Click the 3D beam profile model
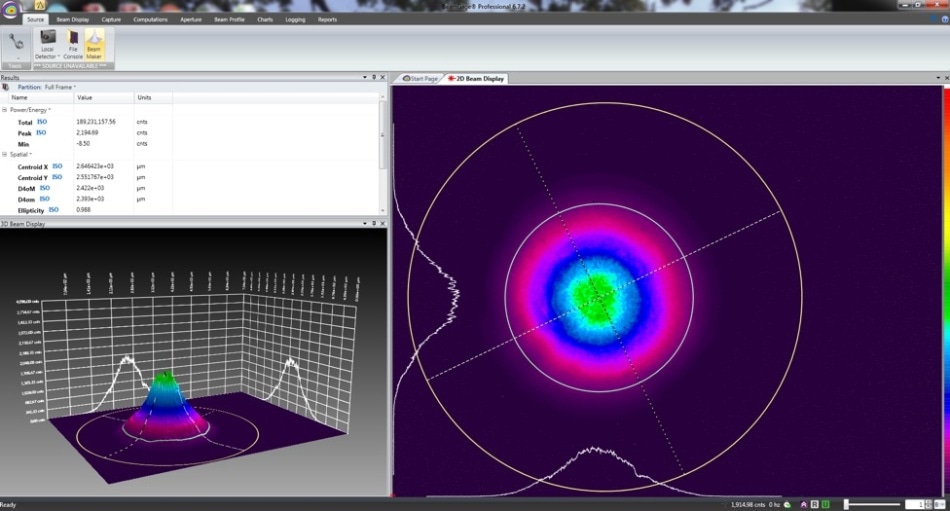The width and height of the screenshot is (950, 511). click(x=167, y=405)
